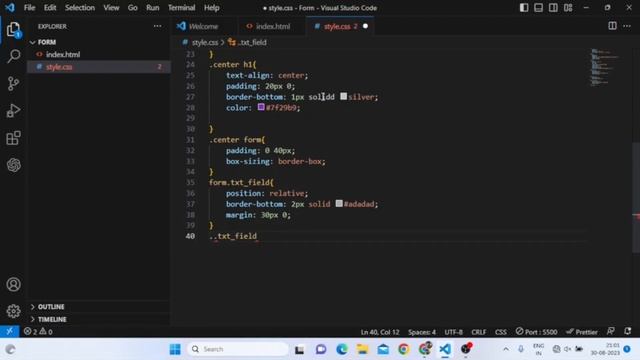
Task: Click the Prettier status bar item
Action: 582,331
